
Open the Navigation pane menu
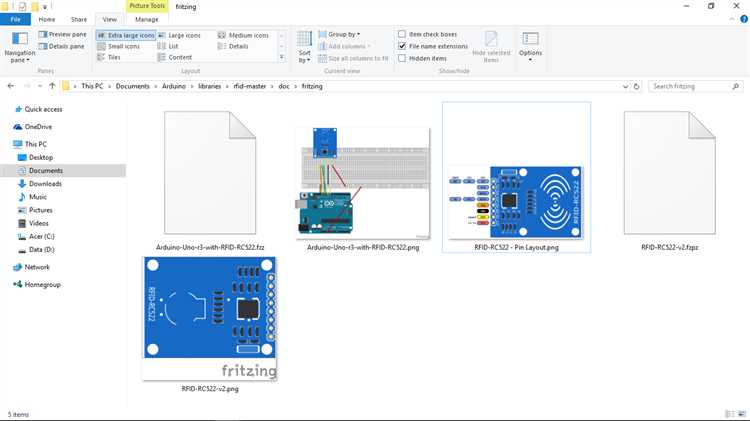20,47
